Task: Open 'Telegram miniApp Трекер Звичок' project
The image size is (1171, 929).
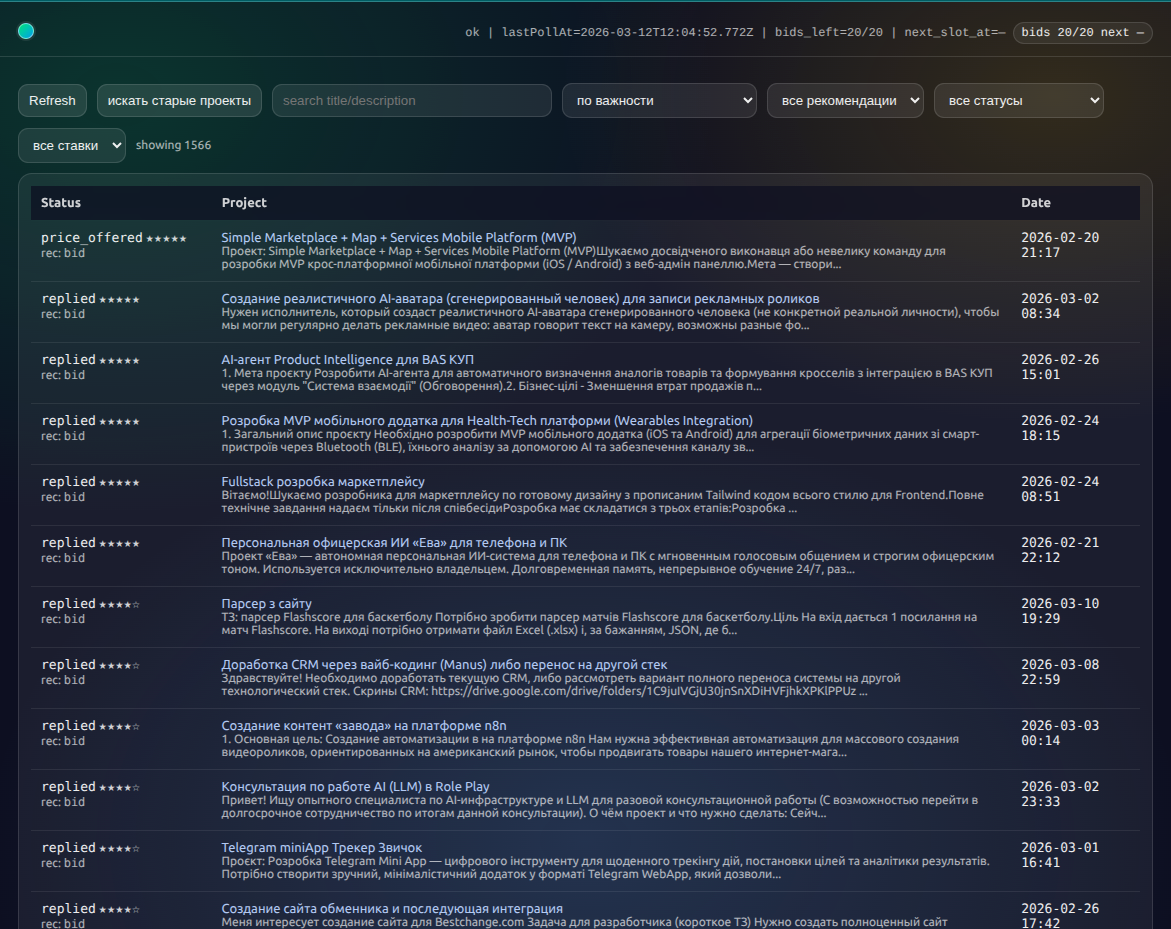Action: pos(321,847)
